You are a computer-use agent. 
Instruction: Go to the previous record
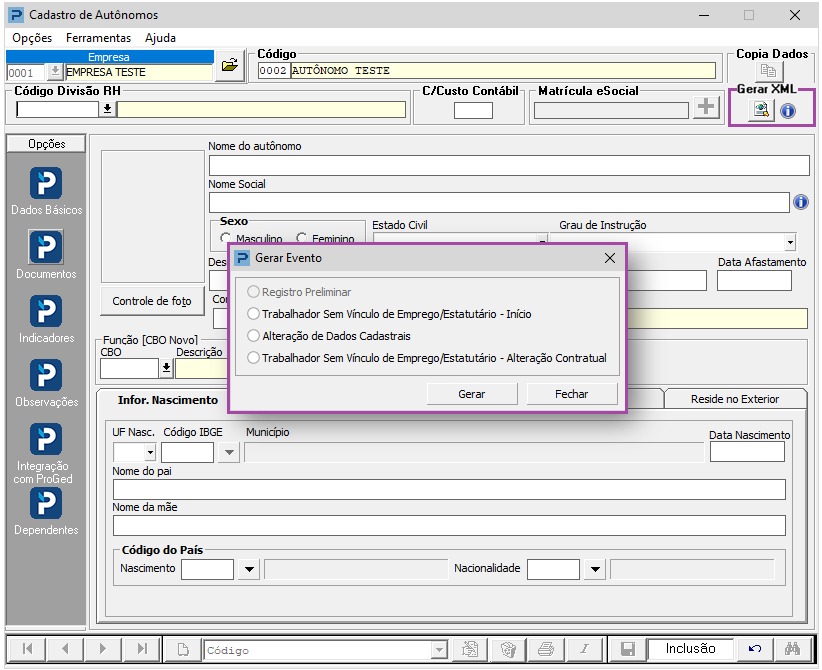click(x=65, y=649)
